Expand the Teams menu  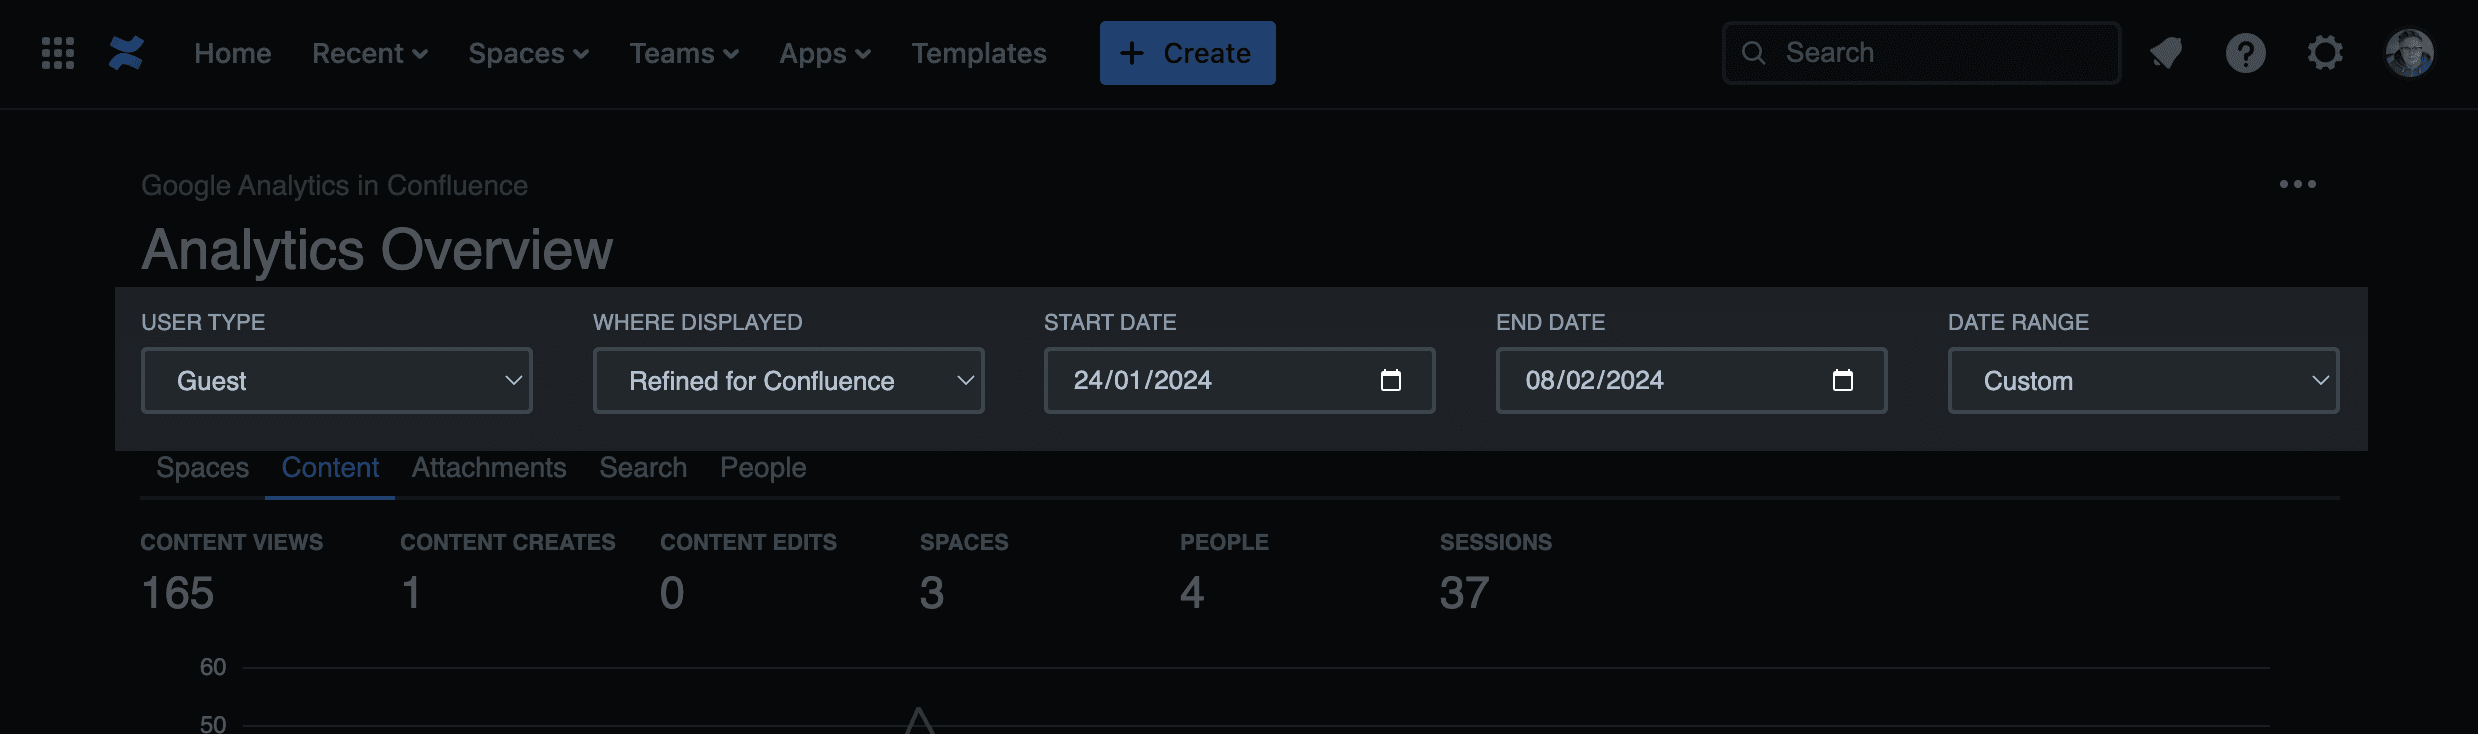tap(684, 53)
